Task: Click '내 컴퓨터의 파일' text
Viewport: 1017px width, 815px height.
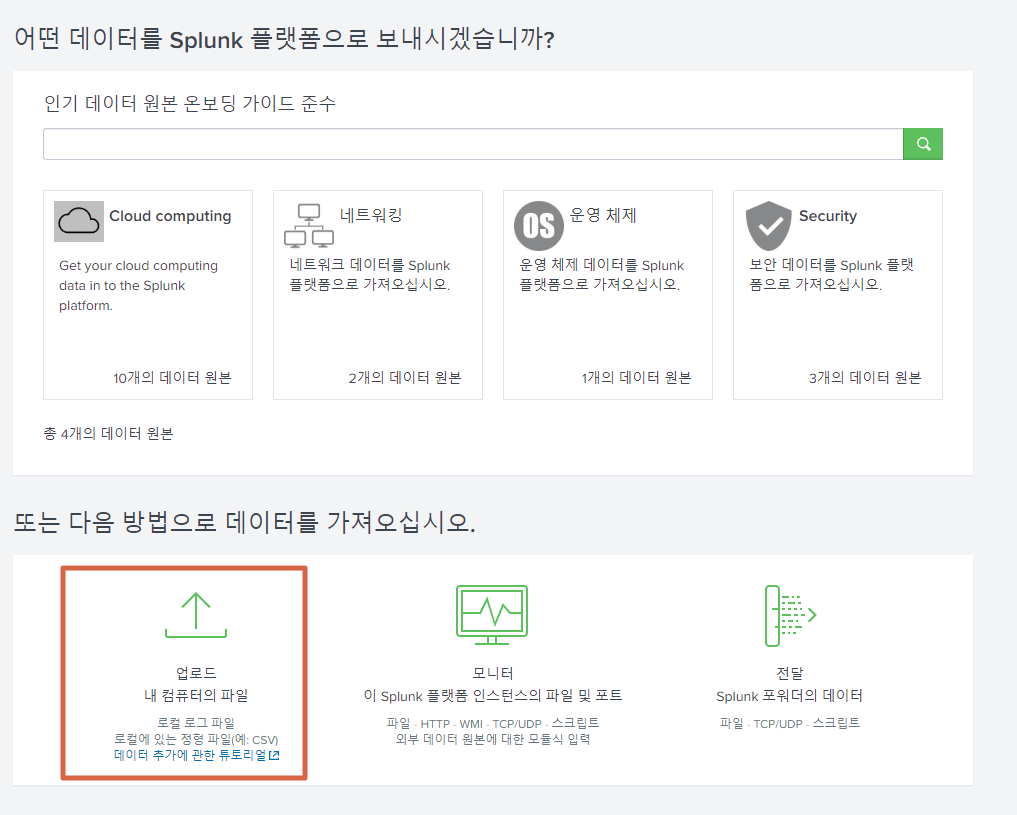Action: (196, 696)
